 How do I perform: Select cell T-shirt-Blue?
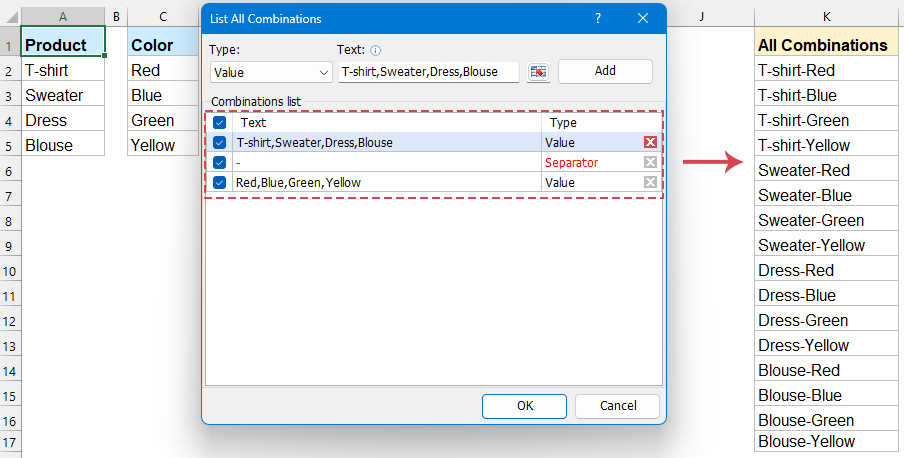click(826, 95)
